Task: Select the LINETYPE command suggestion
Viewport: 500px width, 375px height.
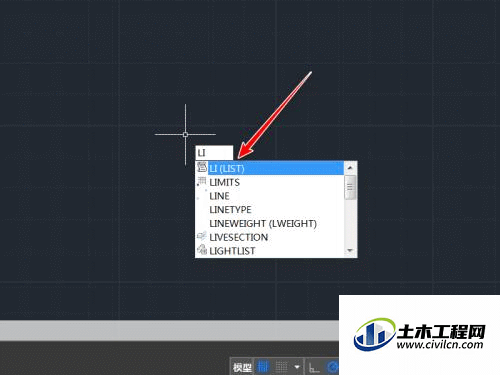Action: 269,210
